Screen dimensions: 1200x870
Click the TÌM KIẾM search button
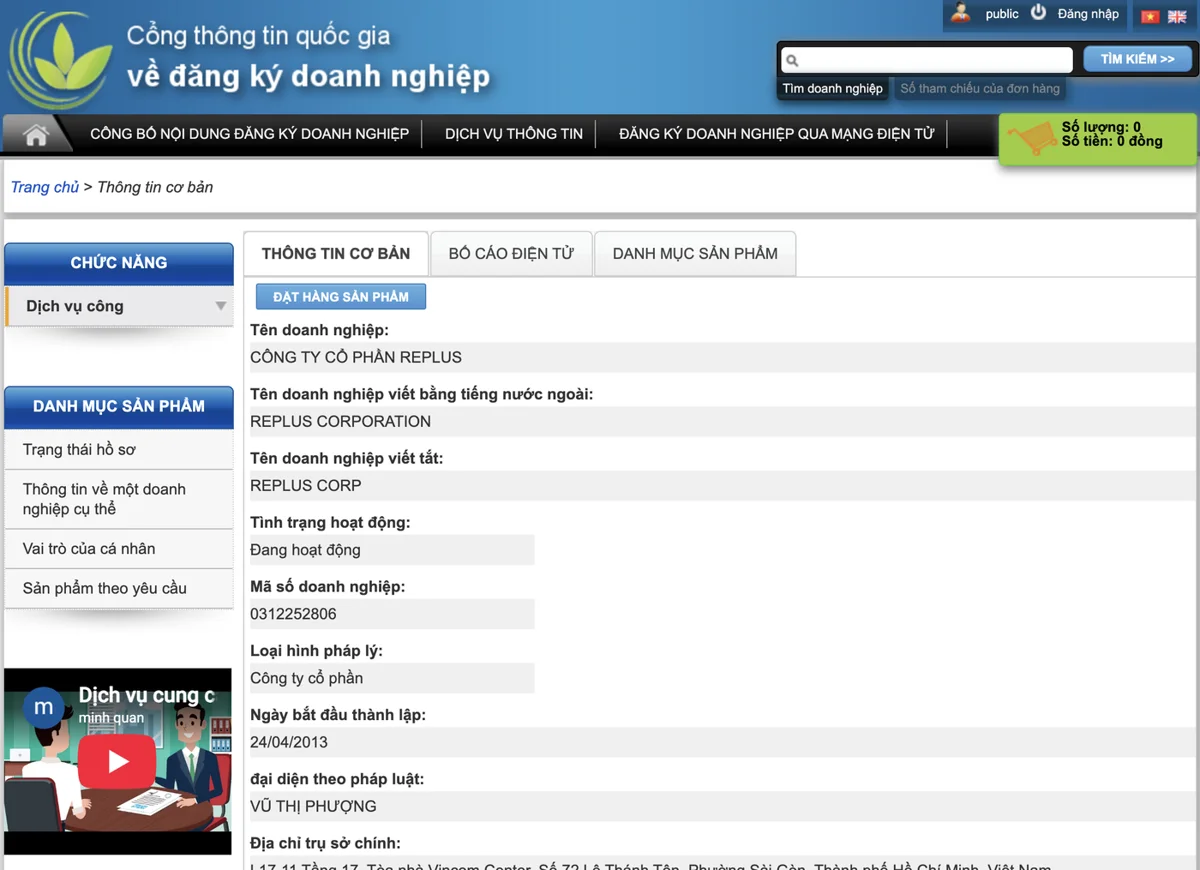(1138, 60)
